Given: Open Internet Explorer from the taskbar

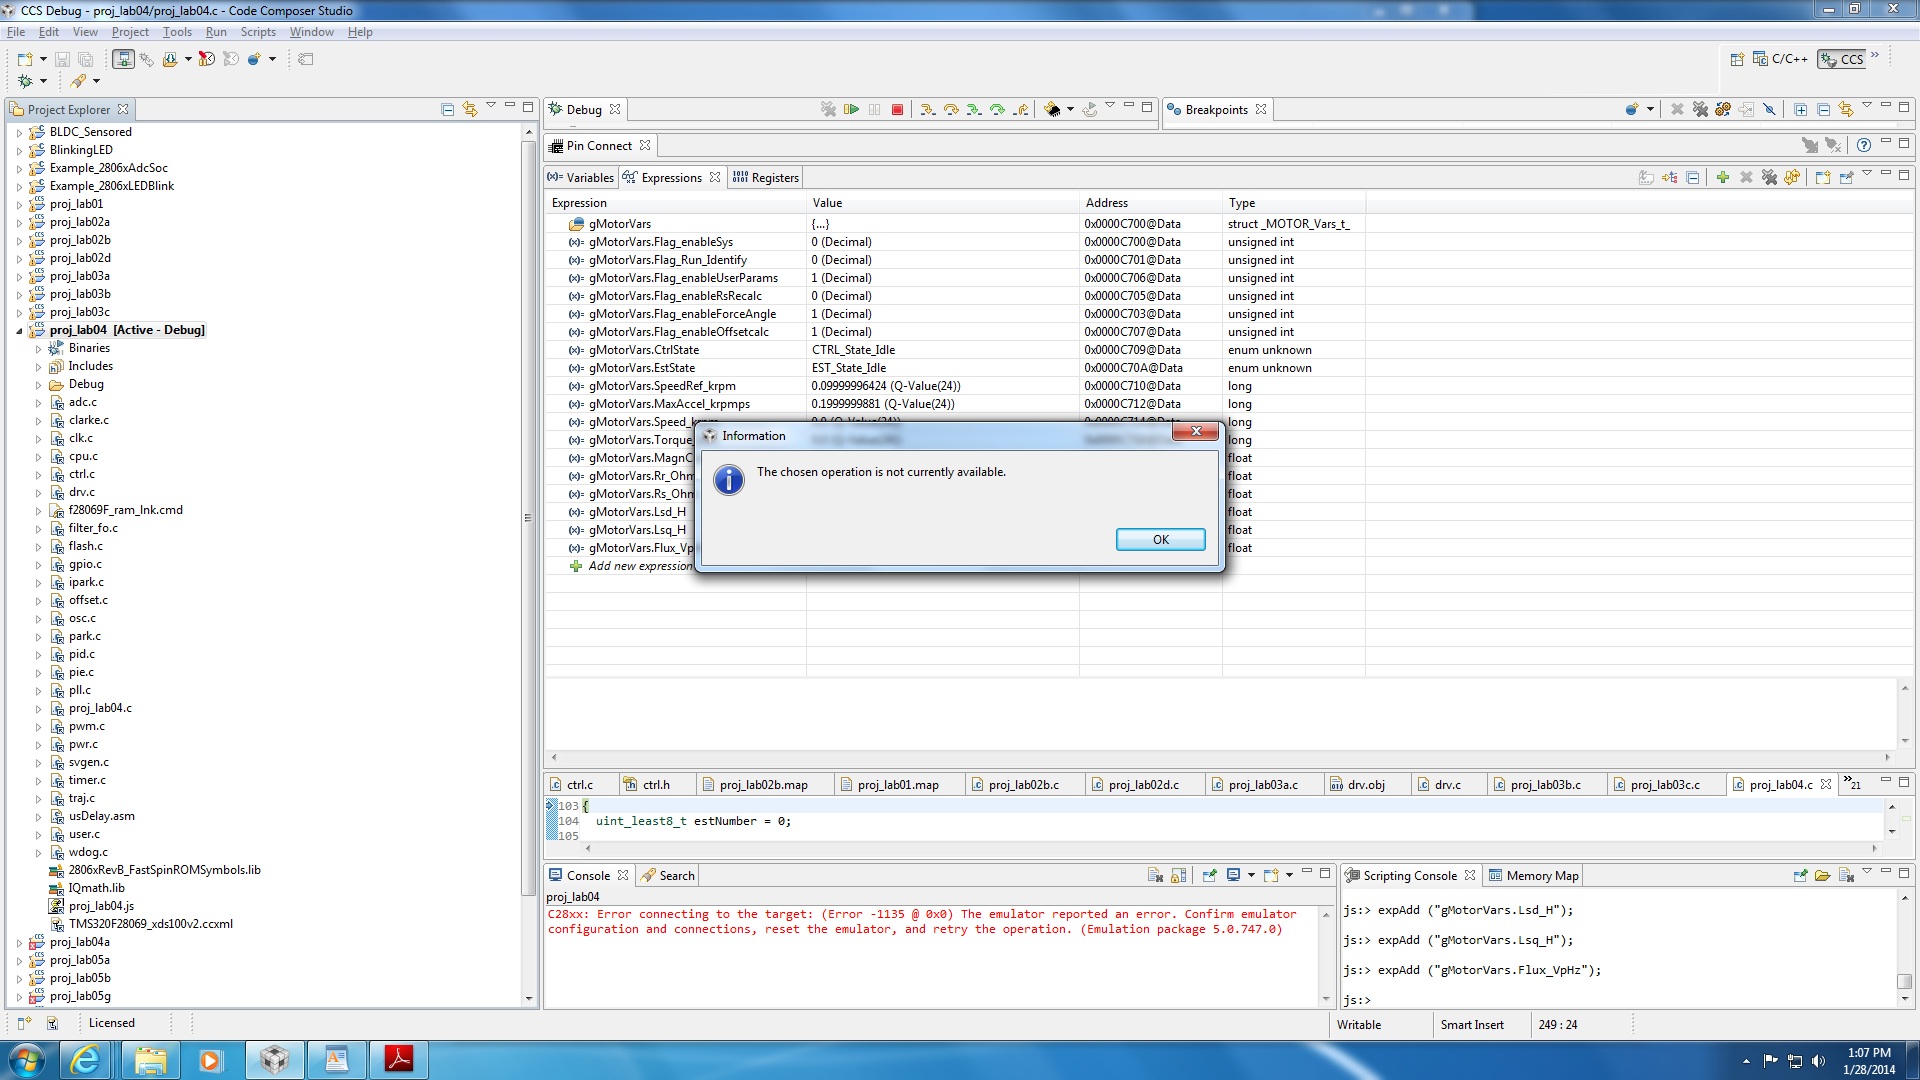Looking at the screenshot, I should 85,1059.
